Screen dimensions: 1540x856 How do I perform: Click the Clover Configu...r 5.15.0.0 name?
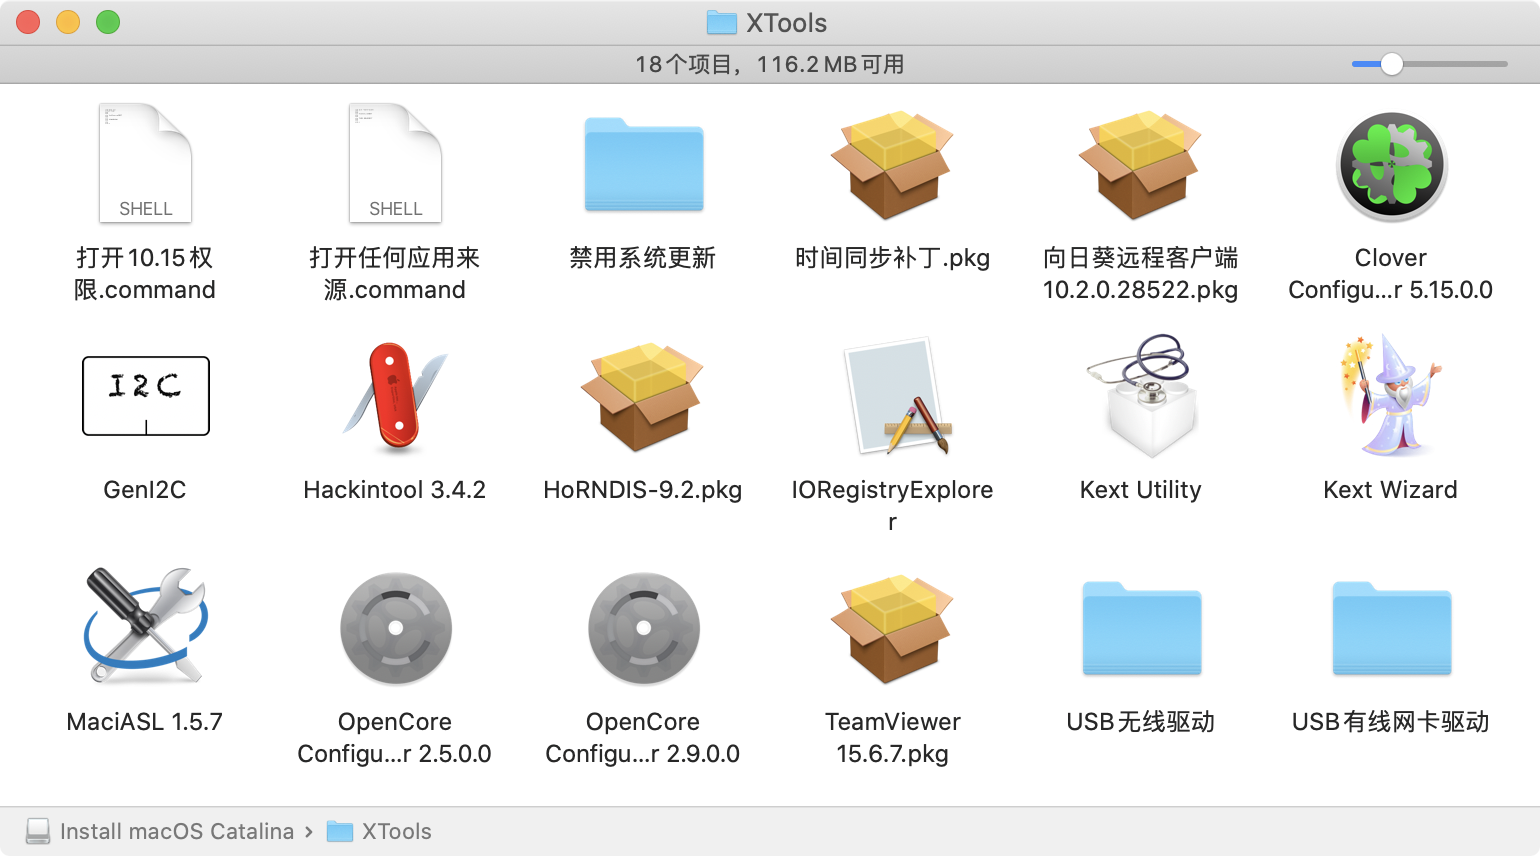coord(1391,274)
